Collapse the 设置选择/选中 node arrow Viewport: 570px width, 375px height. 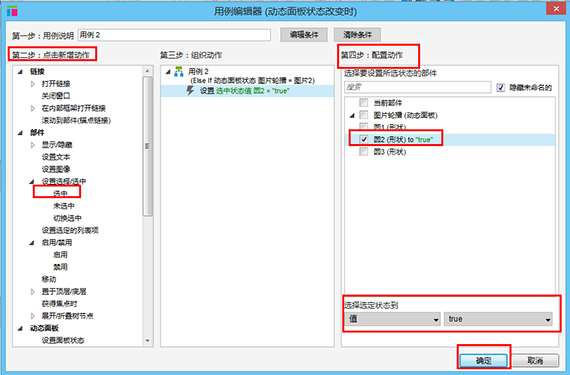point(32,181)
